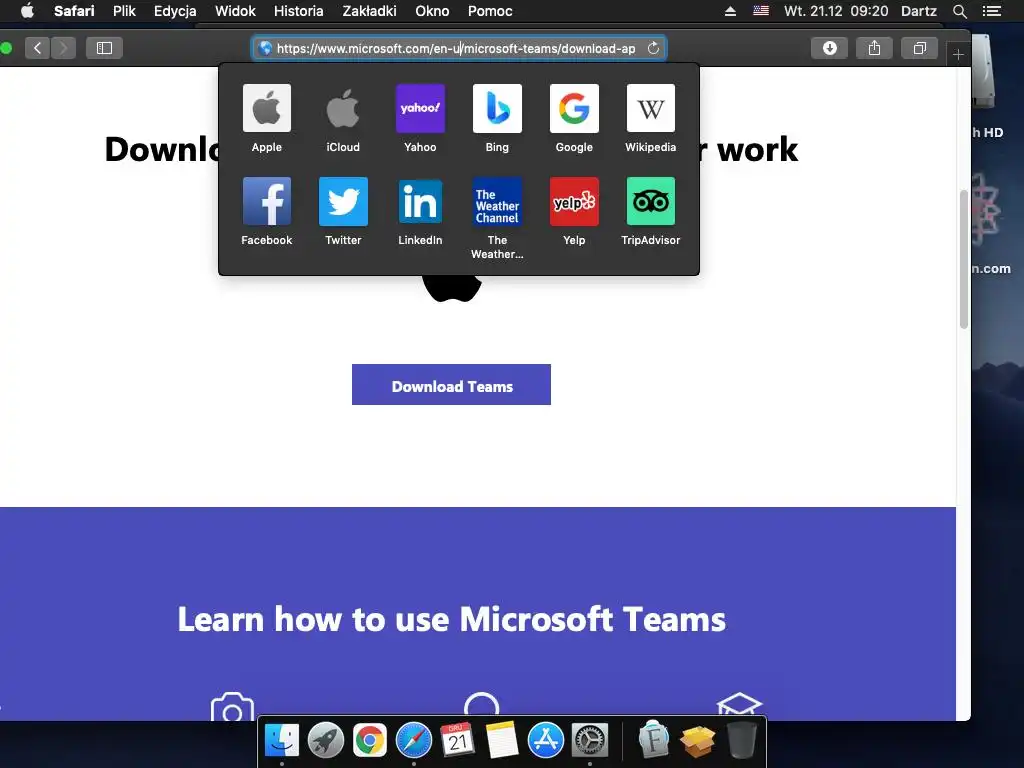This screenshot has height=768, width=1024.
Task: Toggle the Safari sidebar button
Action: point(104,48)
